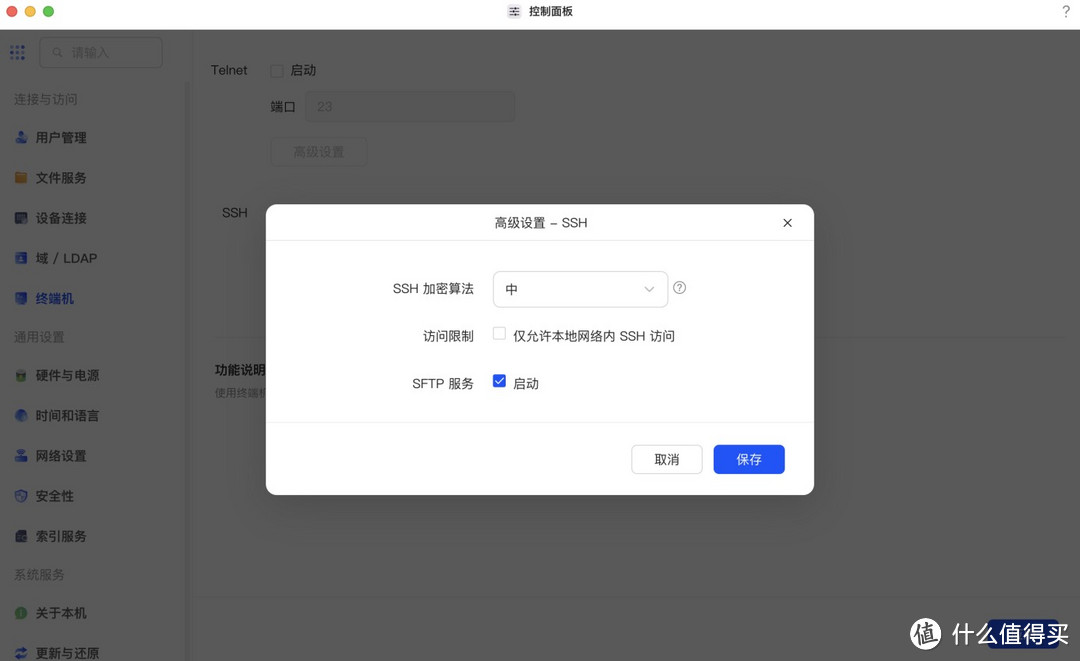Open 文件服务 in sidebar
This screenshot has height=661, width=1080.
click(61, 178)
